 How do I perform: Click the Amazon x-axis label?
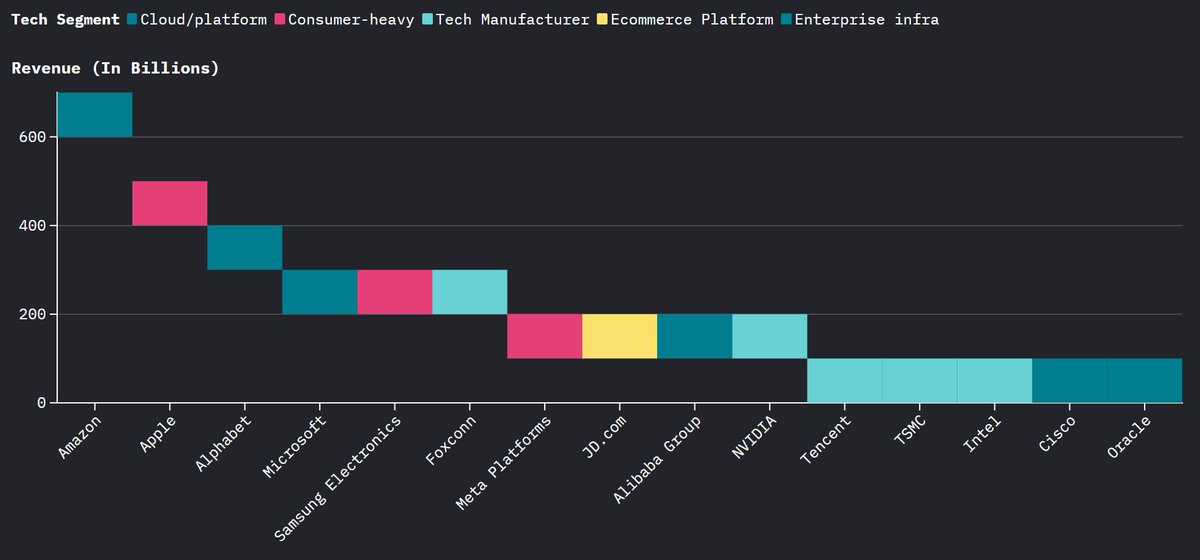[80, 436]
